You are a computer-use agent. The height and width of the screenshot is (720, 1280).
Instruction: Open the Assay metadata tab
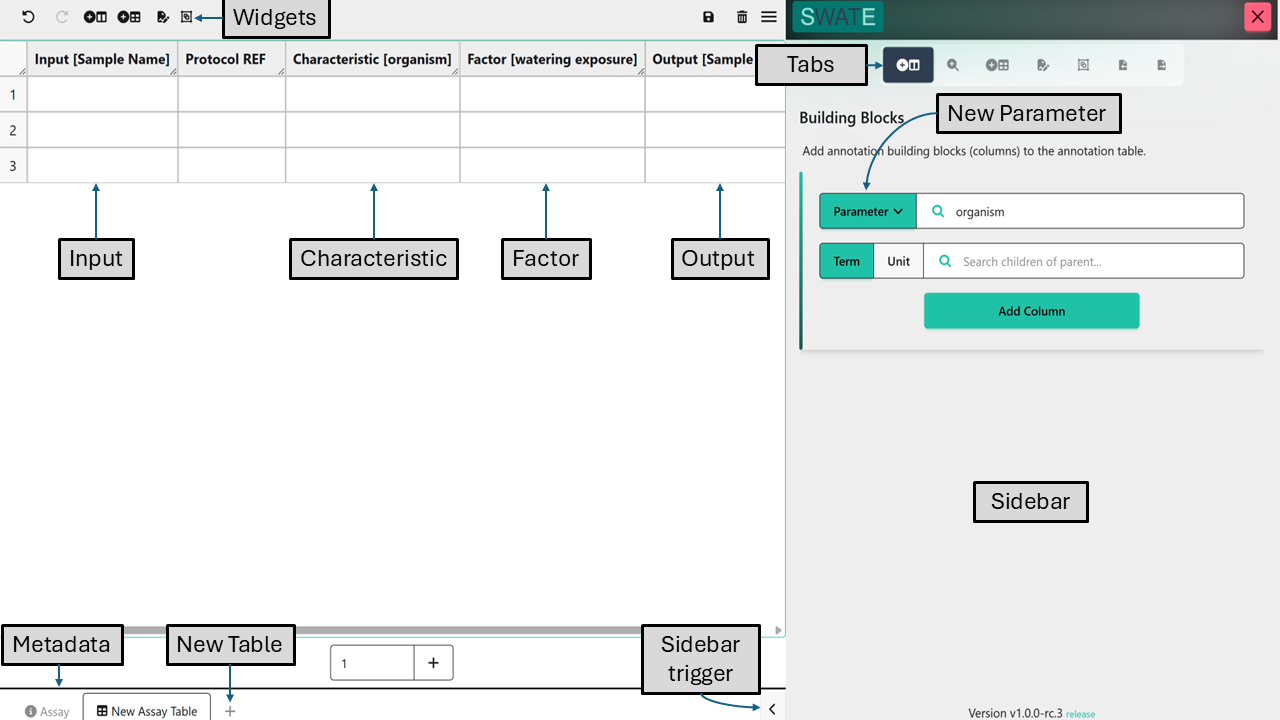(x=47, y=711)
